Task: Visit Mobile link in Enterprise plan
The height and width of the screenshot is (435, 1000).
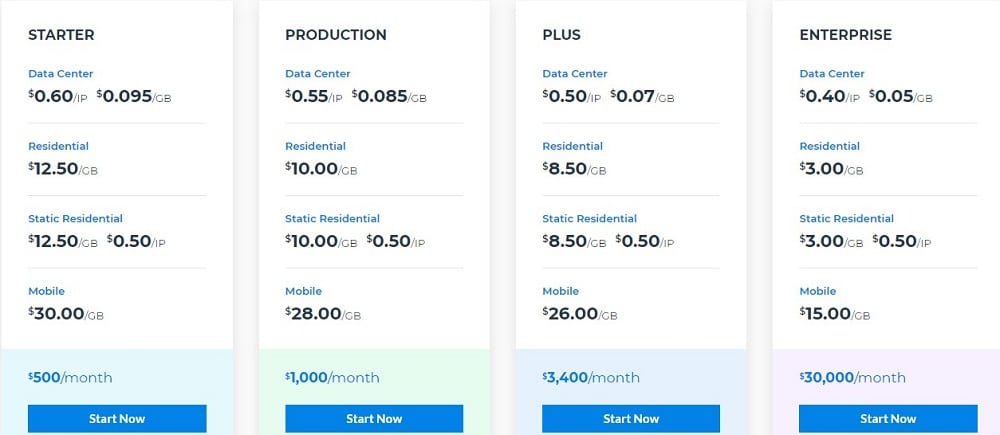Action: (x=818, y=291)
